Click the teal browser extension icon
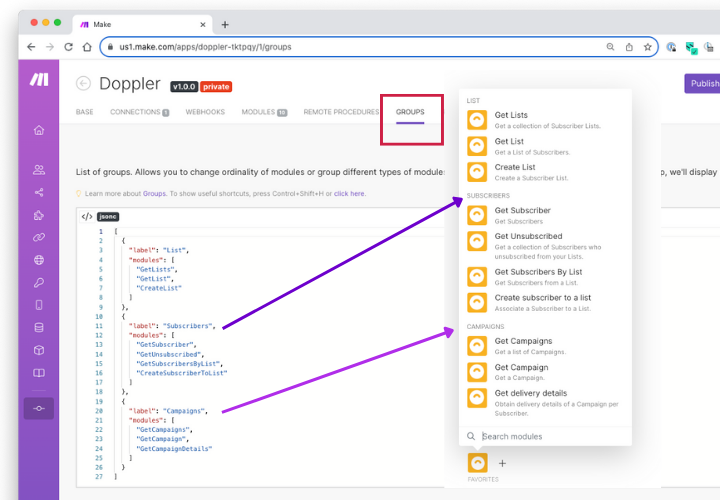The height and width of the screenshot is (500, 720). click(x=691, y=47)
